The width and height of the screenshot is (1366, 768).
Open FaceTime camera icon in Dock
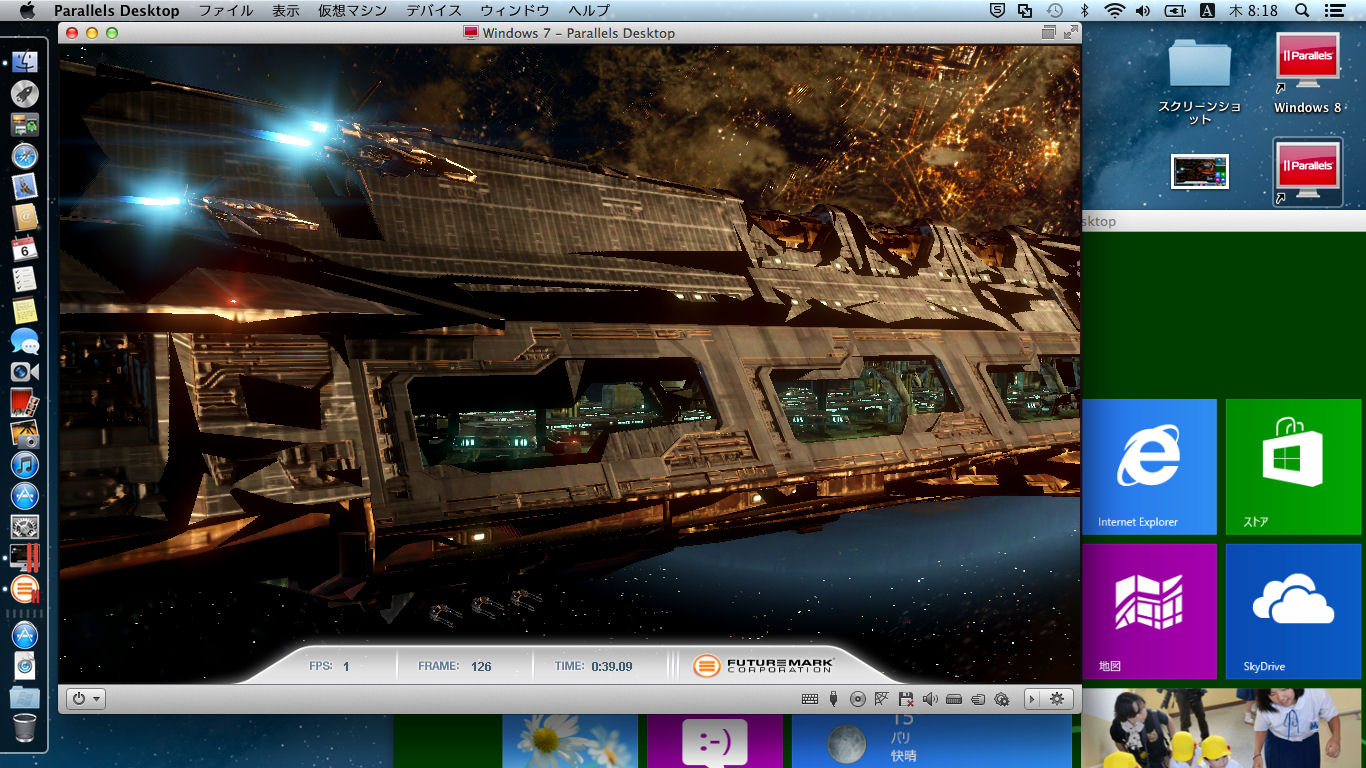click(x=24, y=372)
